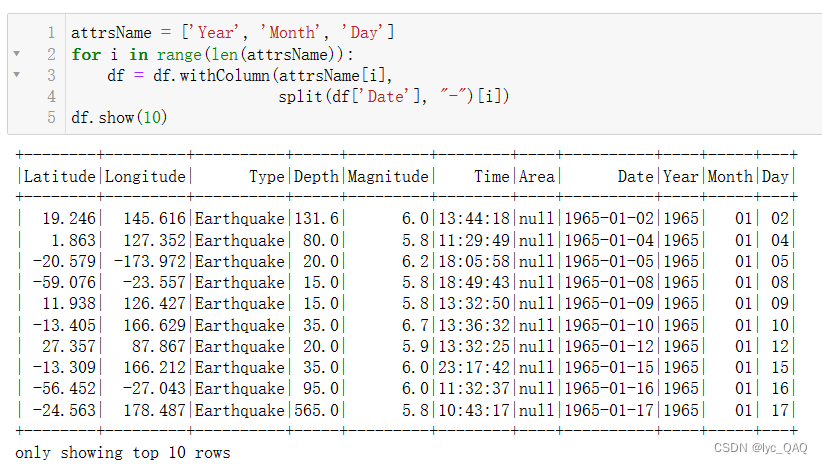
Task: Click 'only showing top 10 rows' text
Action: (x=123, y=452)
